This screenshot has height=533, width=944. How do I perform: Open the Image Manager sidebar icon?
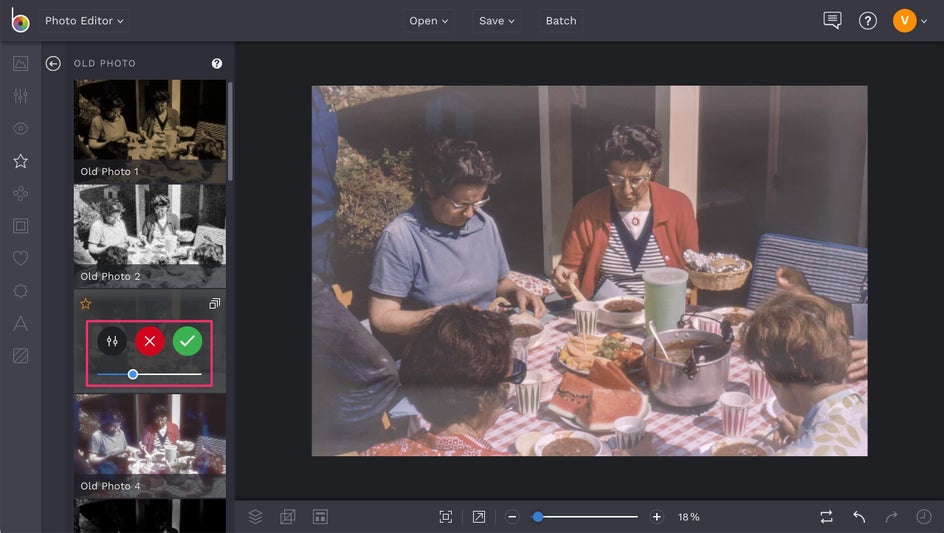click(20, 63)
